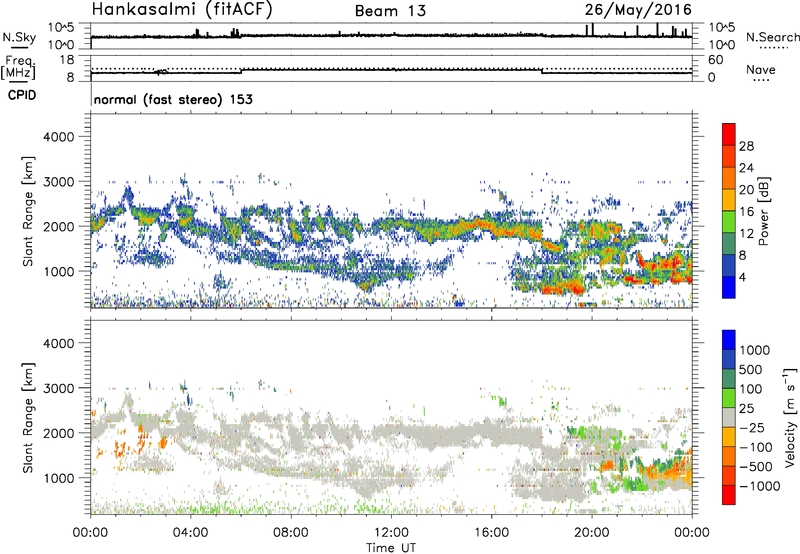Click the Nave legend label

(761, 69)
